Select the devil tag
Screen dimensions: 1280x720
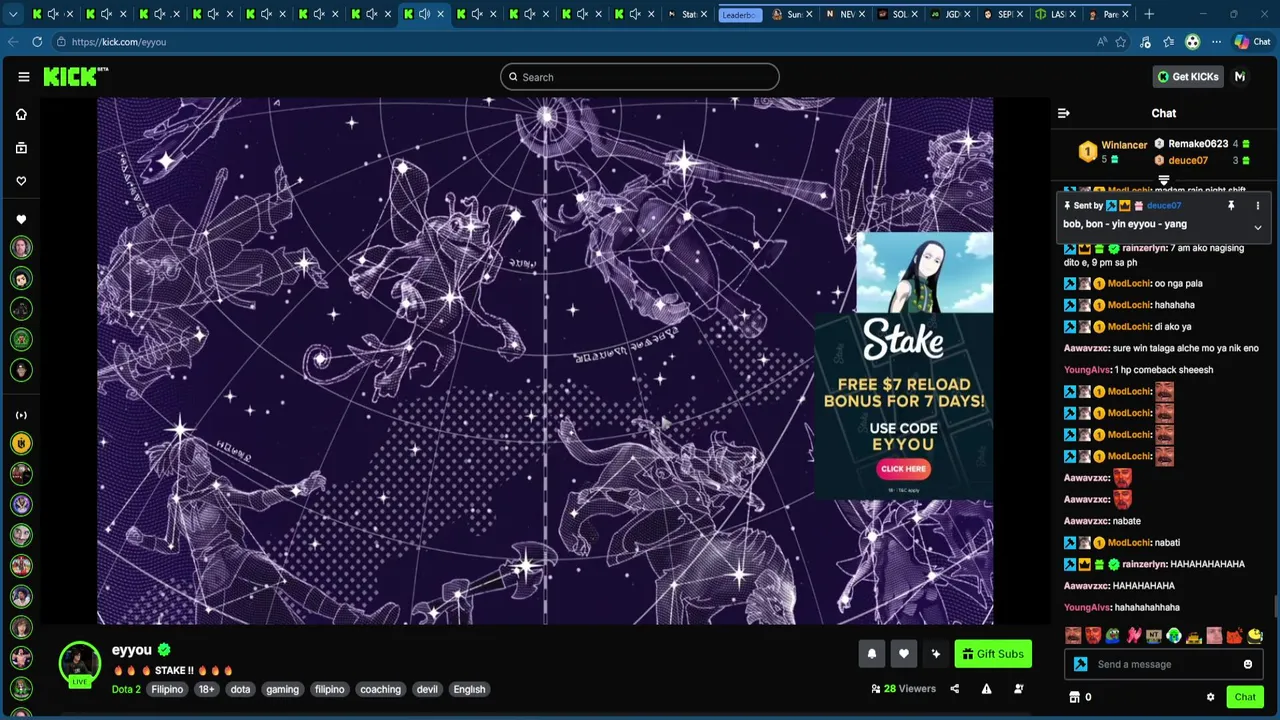click(427, 689)
